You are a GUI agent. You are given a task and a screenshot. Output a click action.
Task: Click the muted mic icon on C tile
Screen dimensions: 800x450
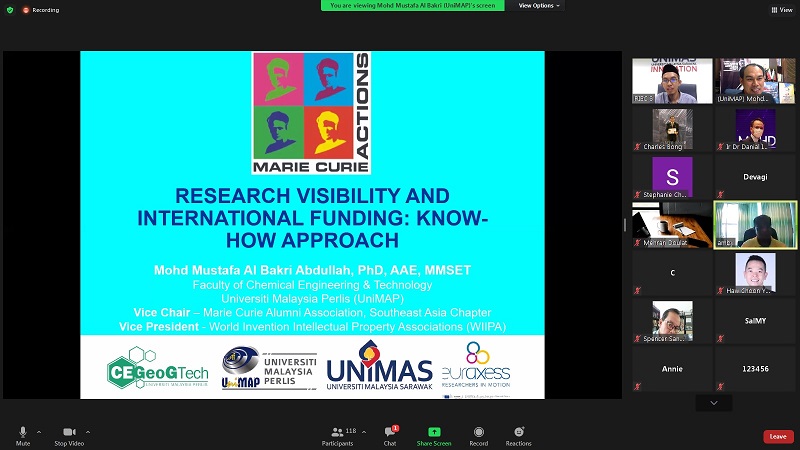pyautogui.click(x=637, y=291)
